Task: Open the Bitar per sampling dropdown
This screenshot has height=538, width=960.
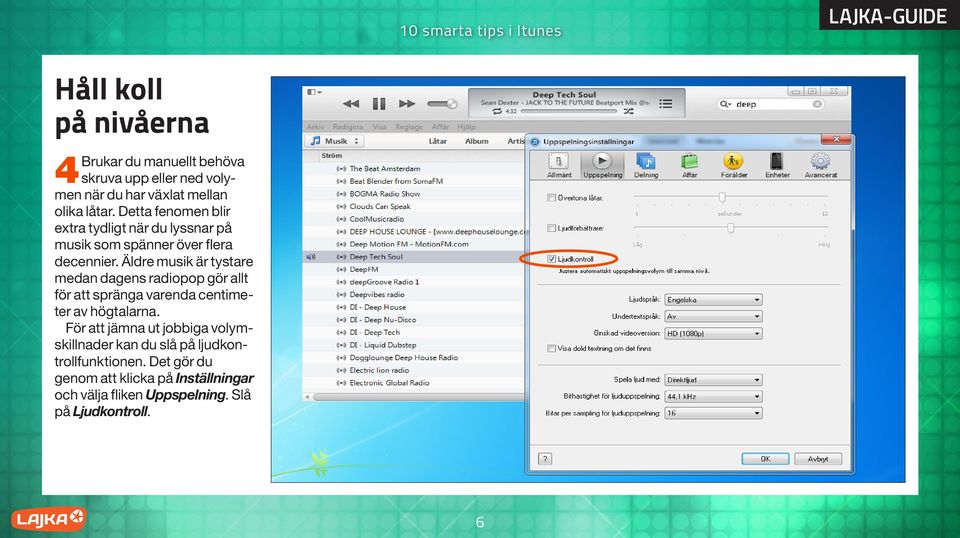Action: [x=713, y=413]
